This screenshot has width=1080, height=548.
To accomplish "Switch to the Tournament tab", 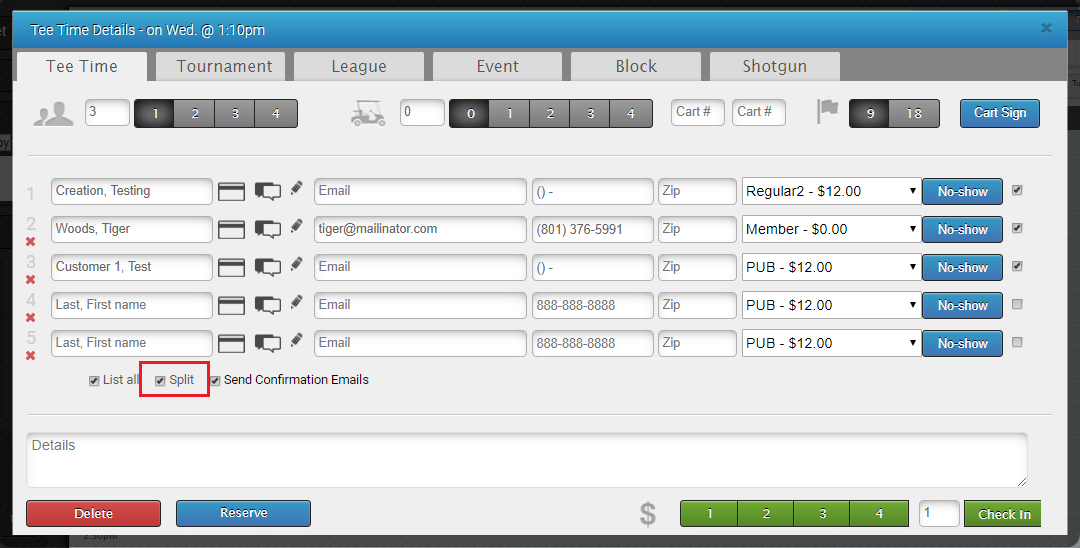I will [224, 67].
